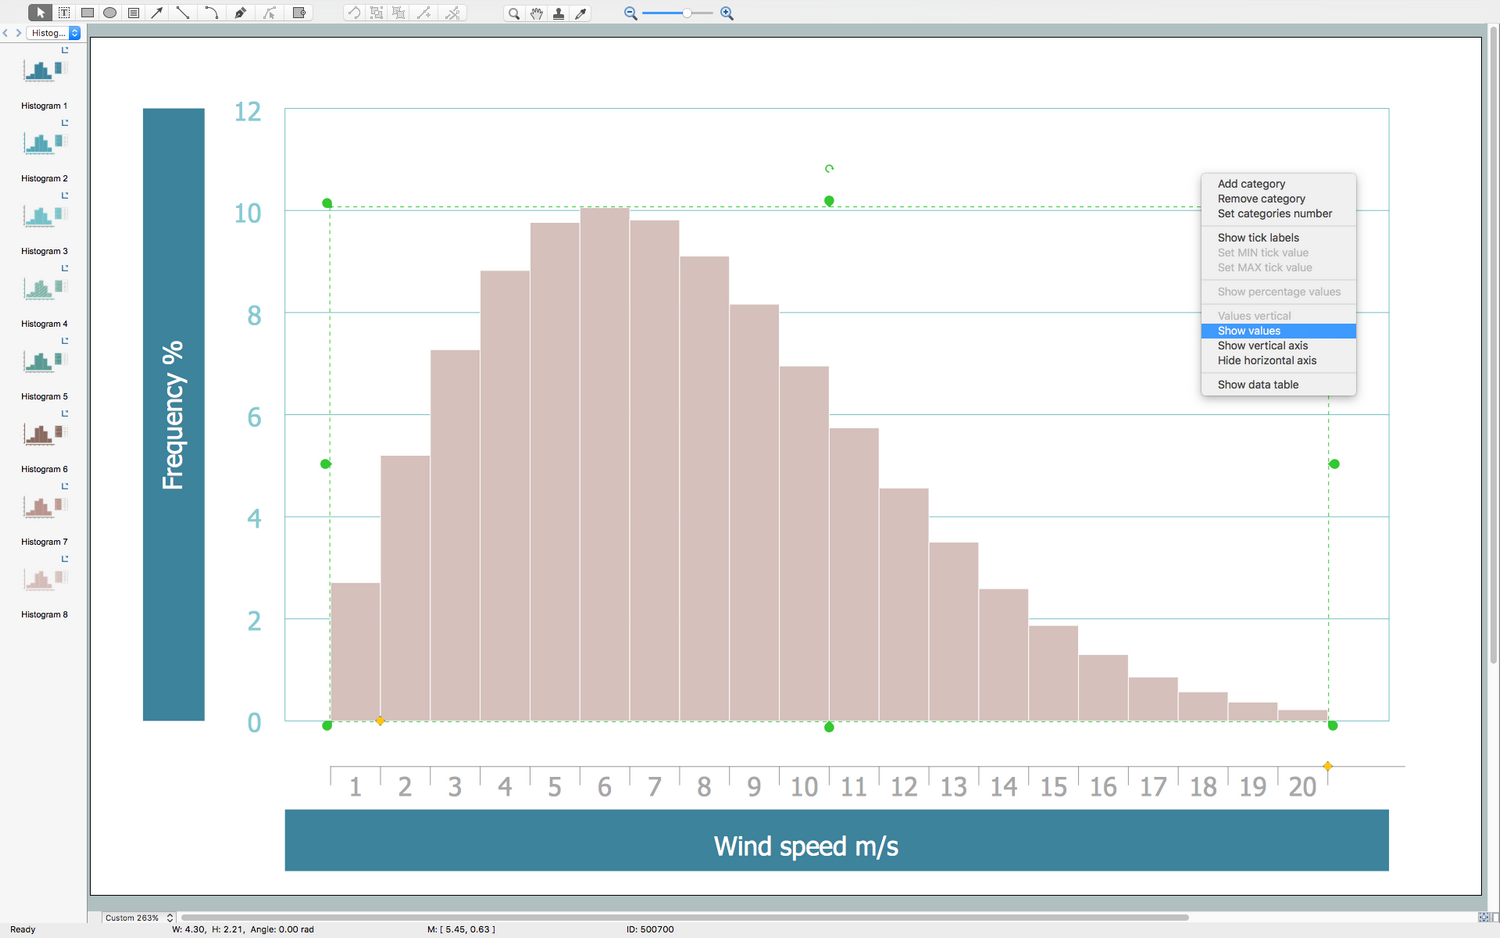Click the add connection point icon
The width and height of the screenshot is (1500, 938).
coord(424,13)
